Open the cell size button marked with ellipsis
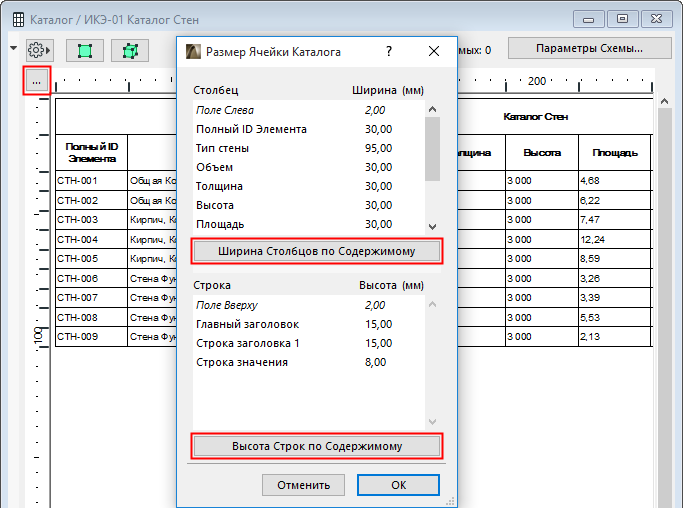This screenshot has height=508, width=683. [37, 81]
